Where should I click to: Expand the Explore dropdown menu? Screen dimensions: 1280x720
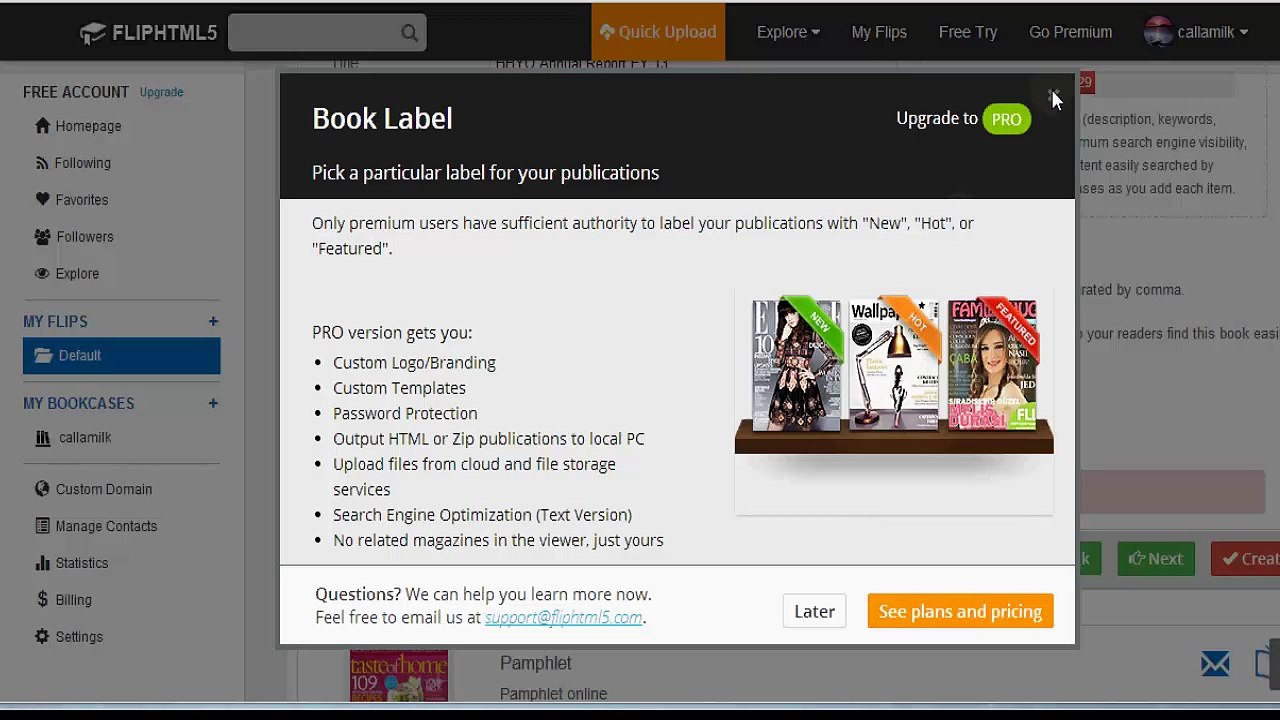tap(788, 32)
